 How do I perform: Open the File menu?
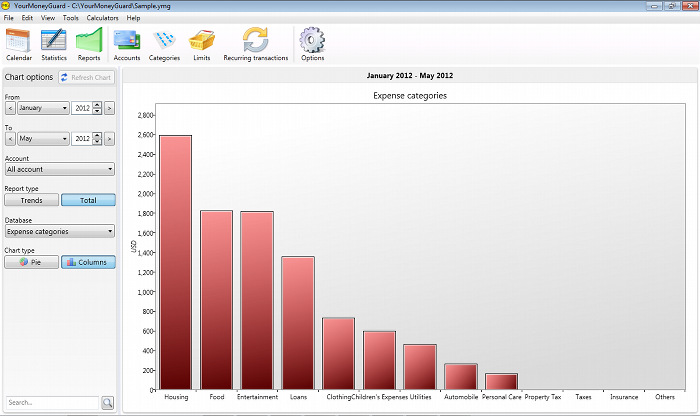(x=8, y=18)
